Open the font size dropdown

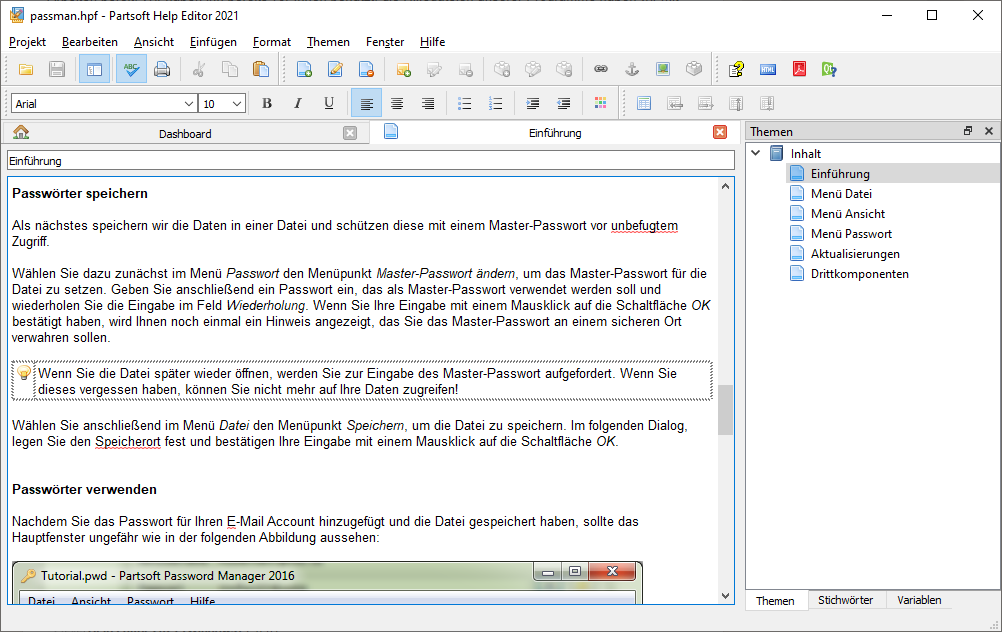pyautogui.click(x=237, y=103)
